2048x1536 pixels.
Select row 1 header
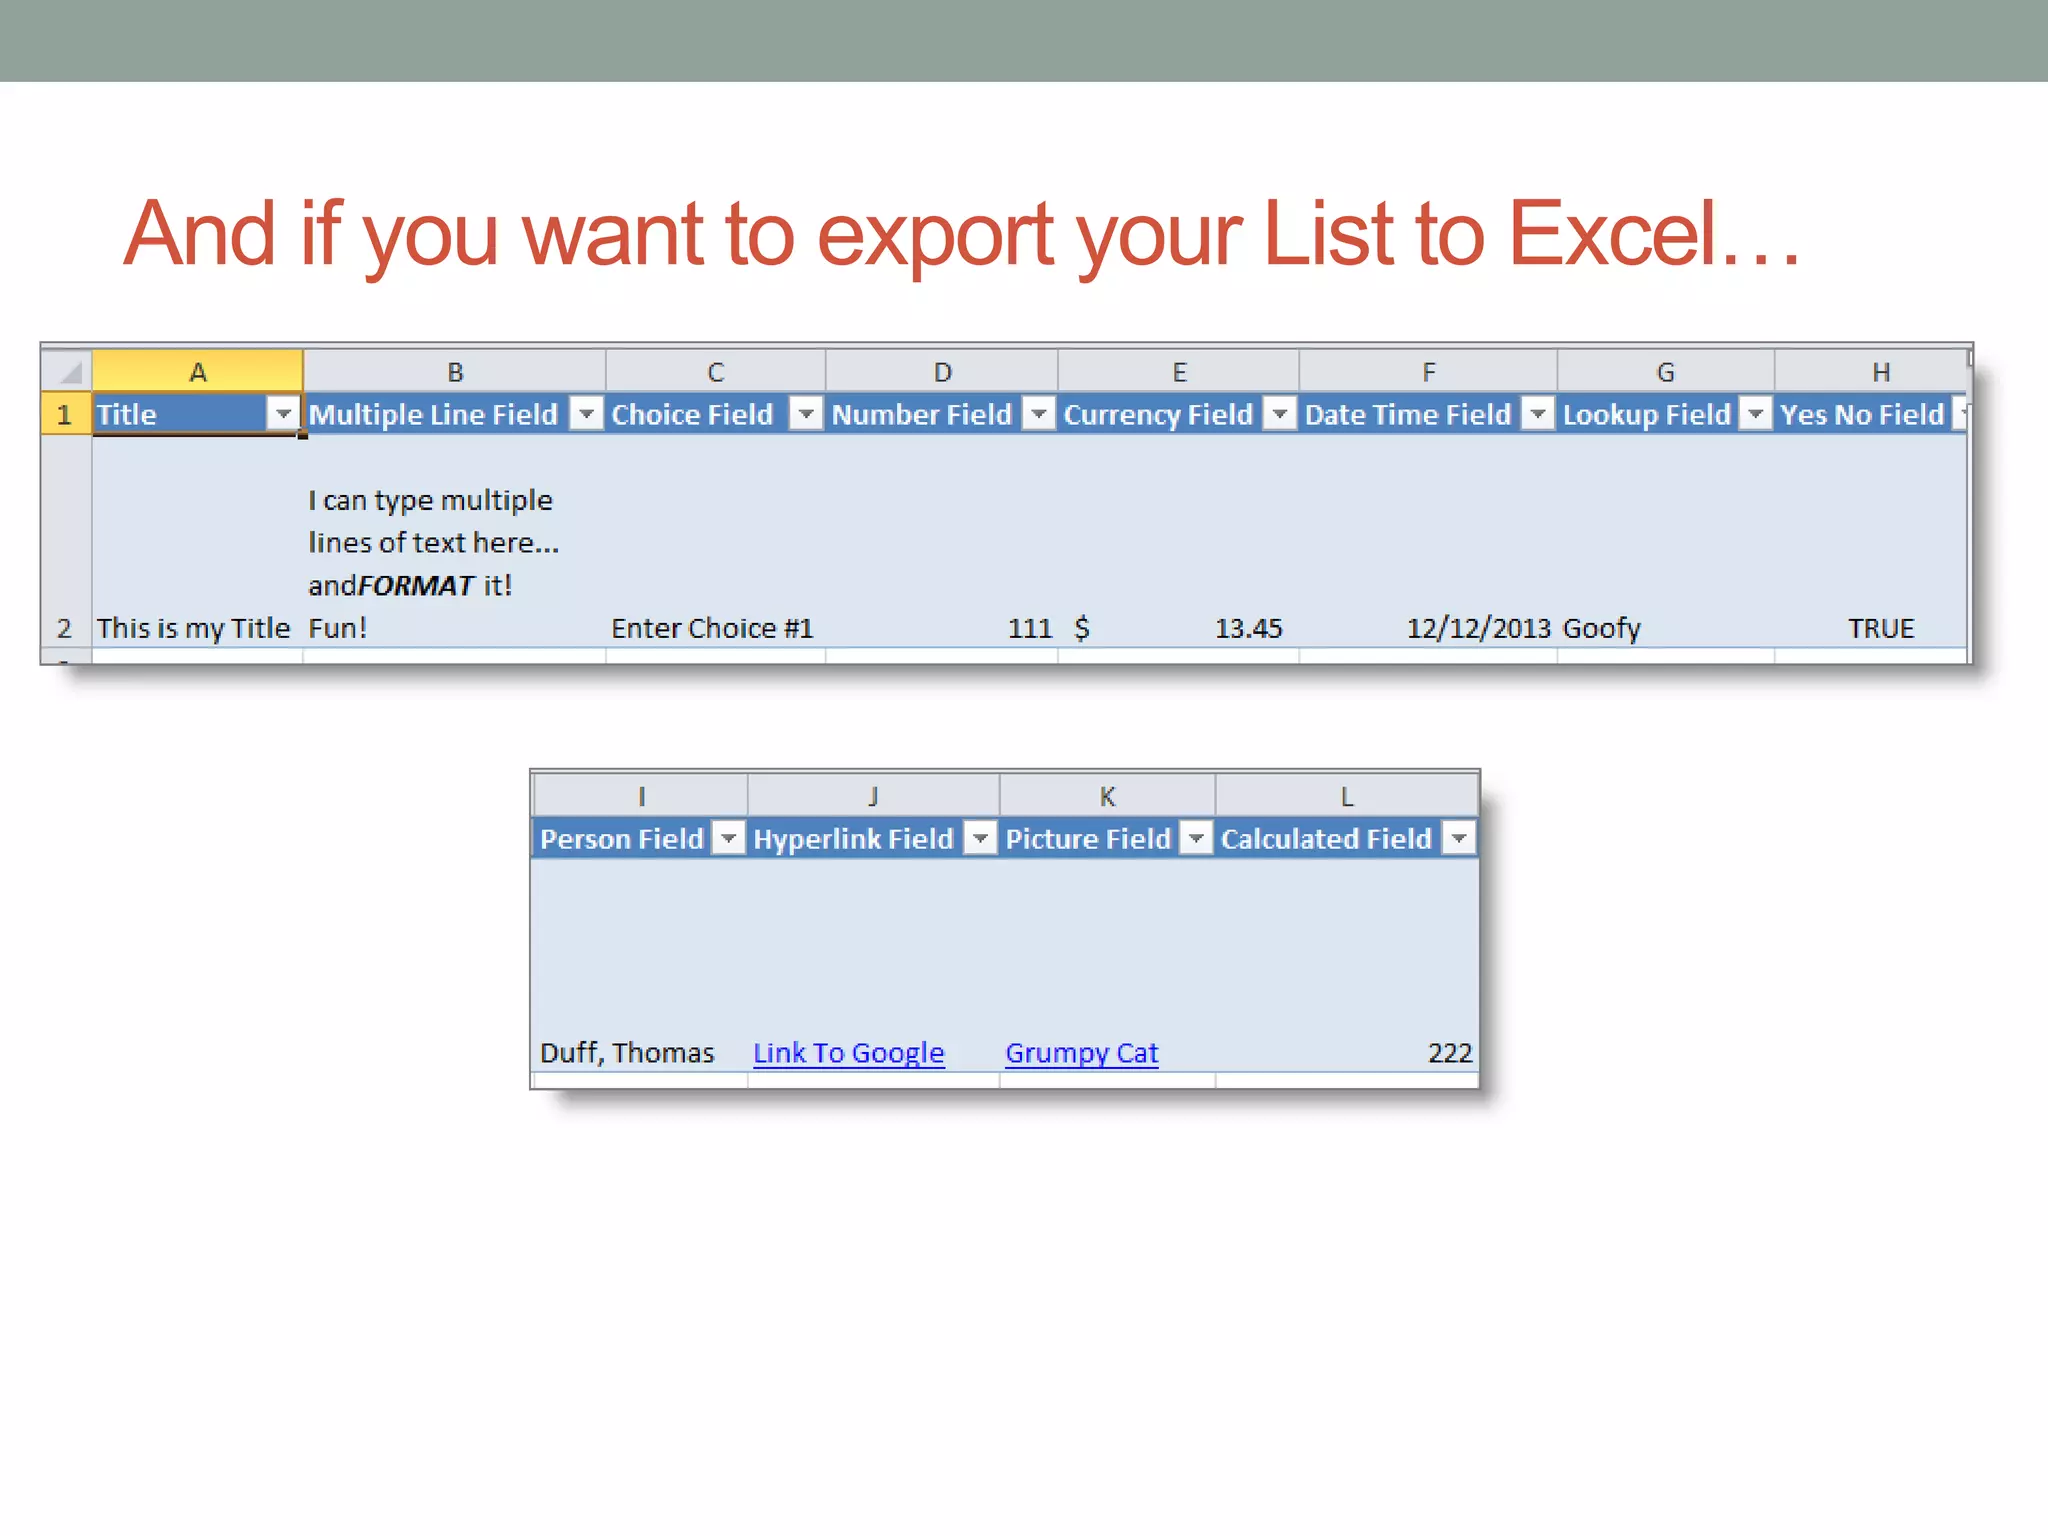tap(66, 414)
